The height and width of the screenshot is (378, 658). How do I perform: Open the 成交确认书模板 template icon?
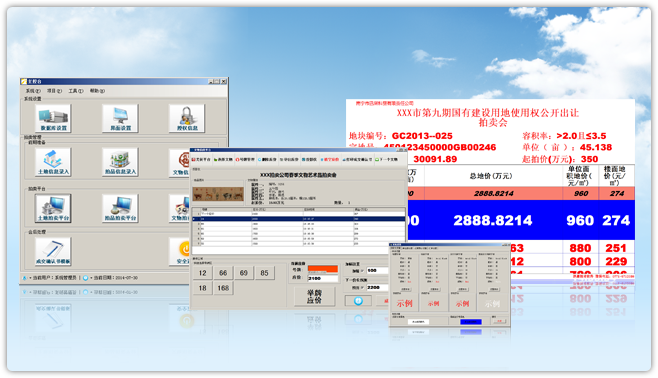click(53, 252)
